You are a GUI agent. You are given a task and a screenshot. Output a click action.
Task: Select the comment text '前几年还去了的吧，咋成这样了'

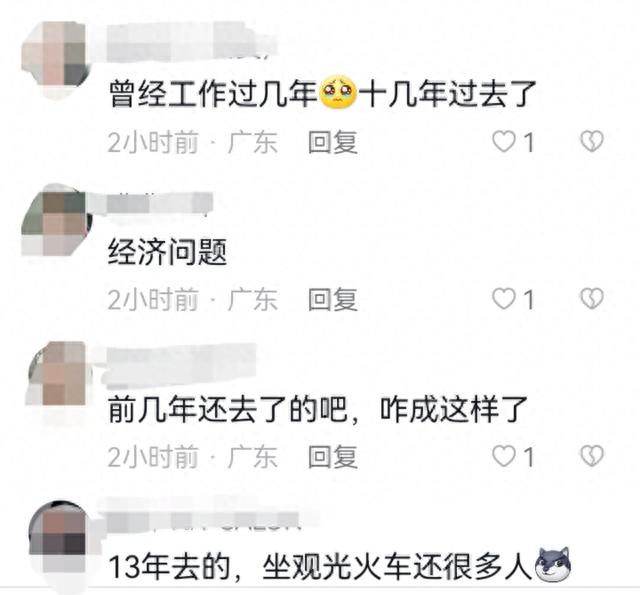[x=318, y=409]
